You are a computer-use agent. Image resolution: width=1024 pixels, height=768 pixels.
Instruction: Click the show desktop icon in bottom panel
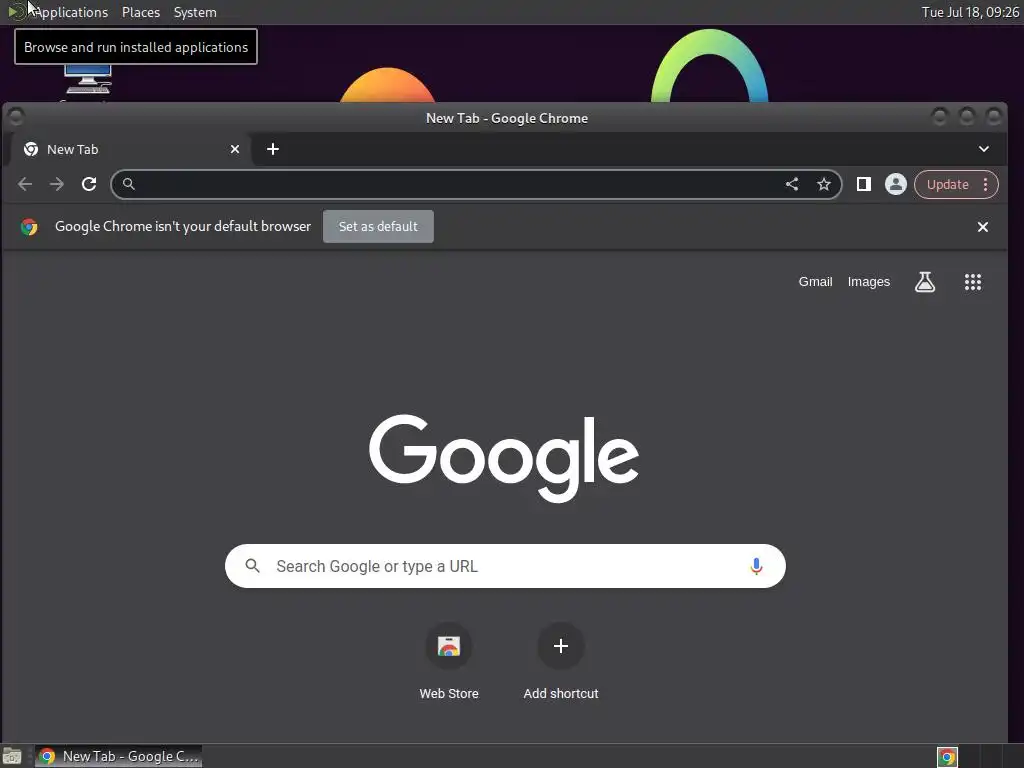coord(12,757)
